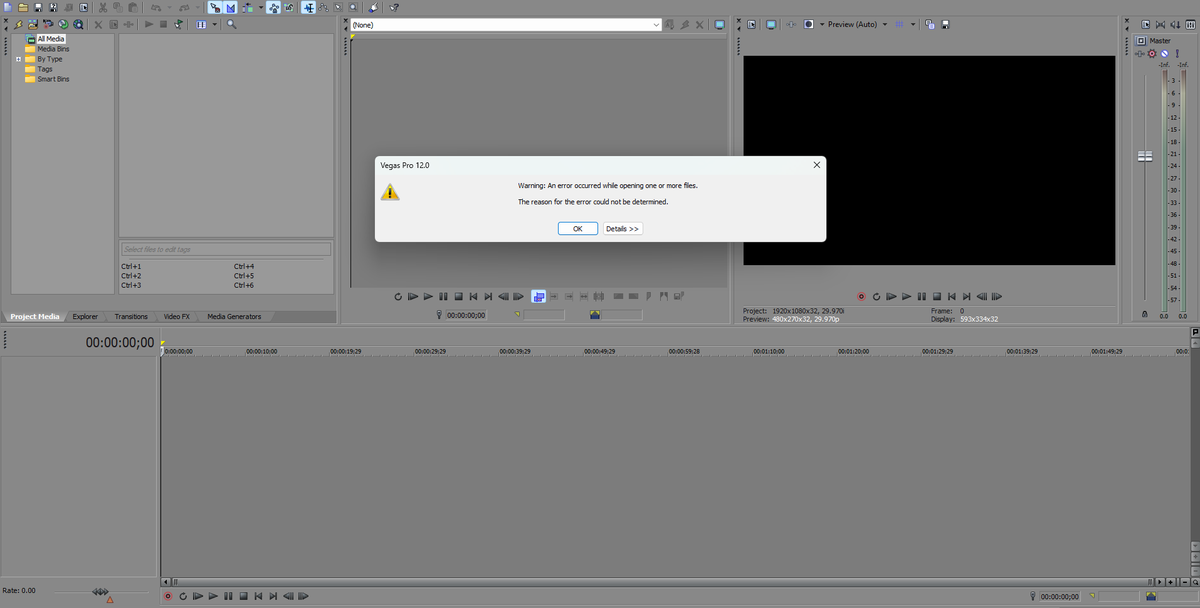This screenshot has height=608, width=1200.
Task: Click the Search Media Bins magnifier icon
Action: point(231,24)
